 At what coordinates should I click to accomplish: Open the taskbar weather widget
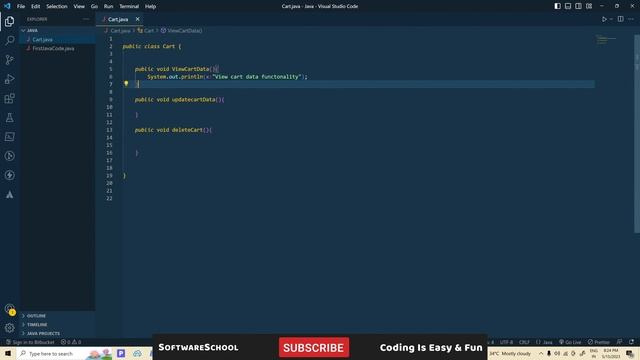(x=511, y=353)
